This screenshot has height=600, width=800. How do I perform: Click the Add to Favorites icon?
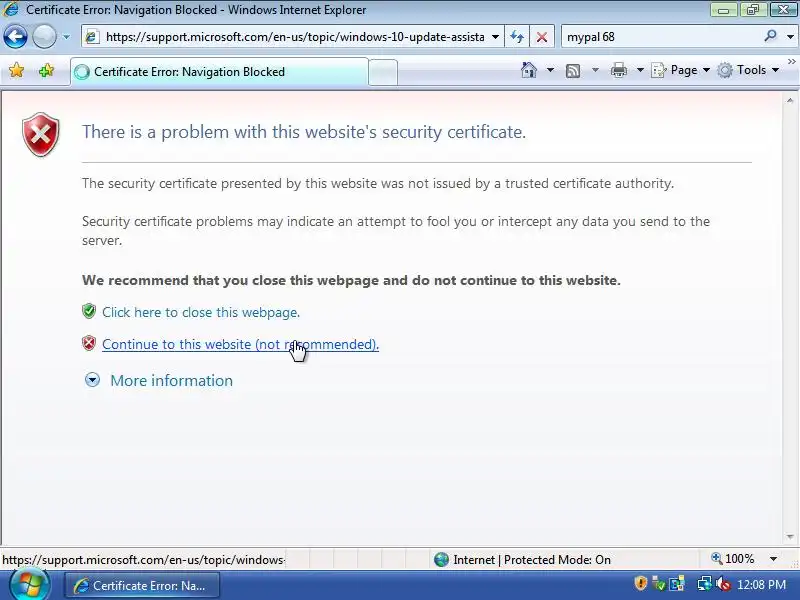tap(46, 70)
